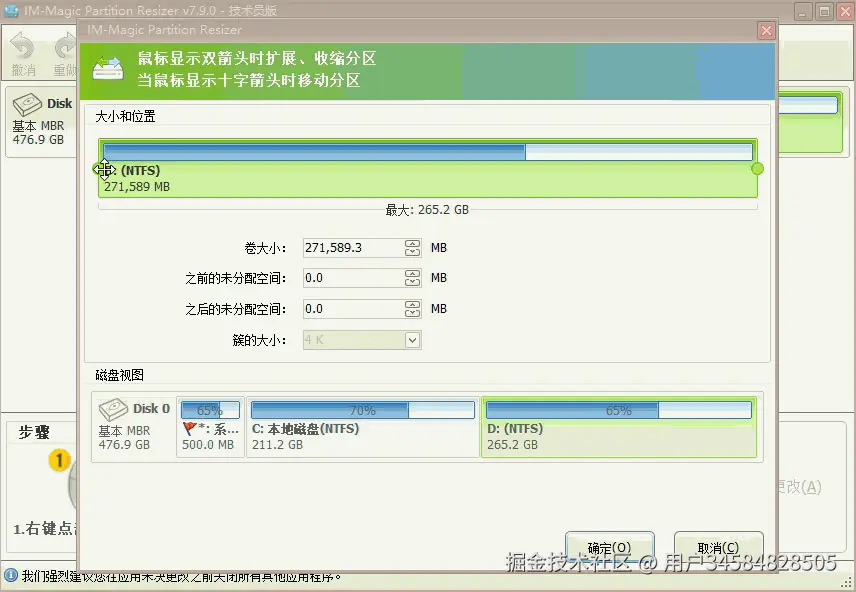Click the 大小和位置 section label

click(x=126, y=116)
